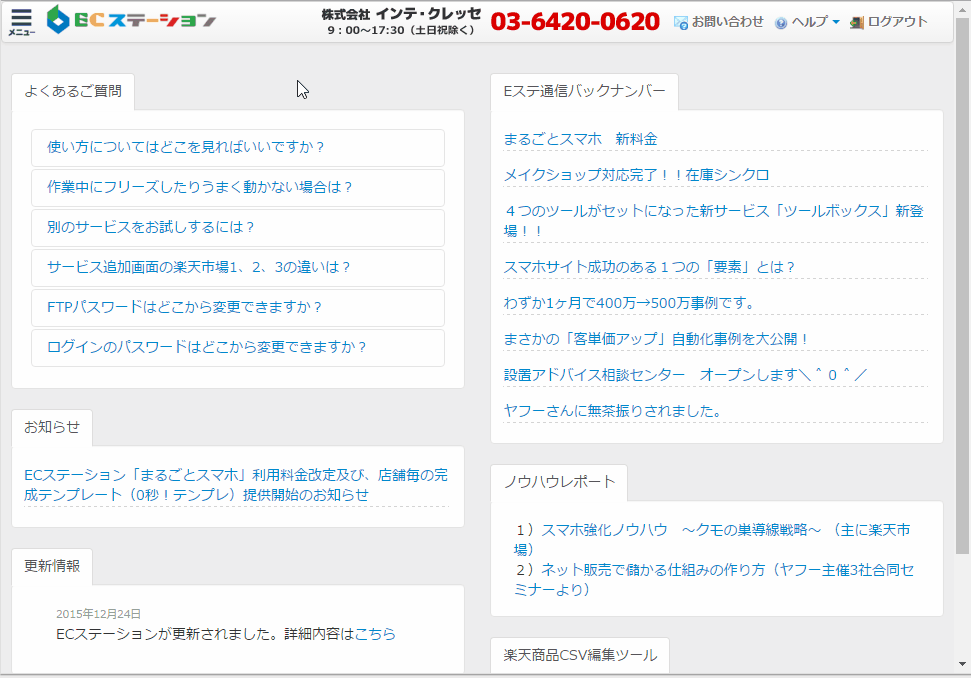Open the hamburger メニュー icon
Image resolution: width=971 pixels, height=678 pixels.
21,22
